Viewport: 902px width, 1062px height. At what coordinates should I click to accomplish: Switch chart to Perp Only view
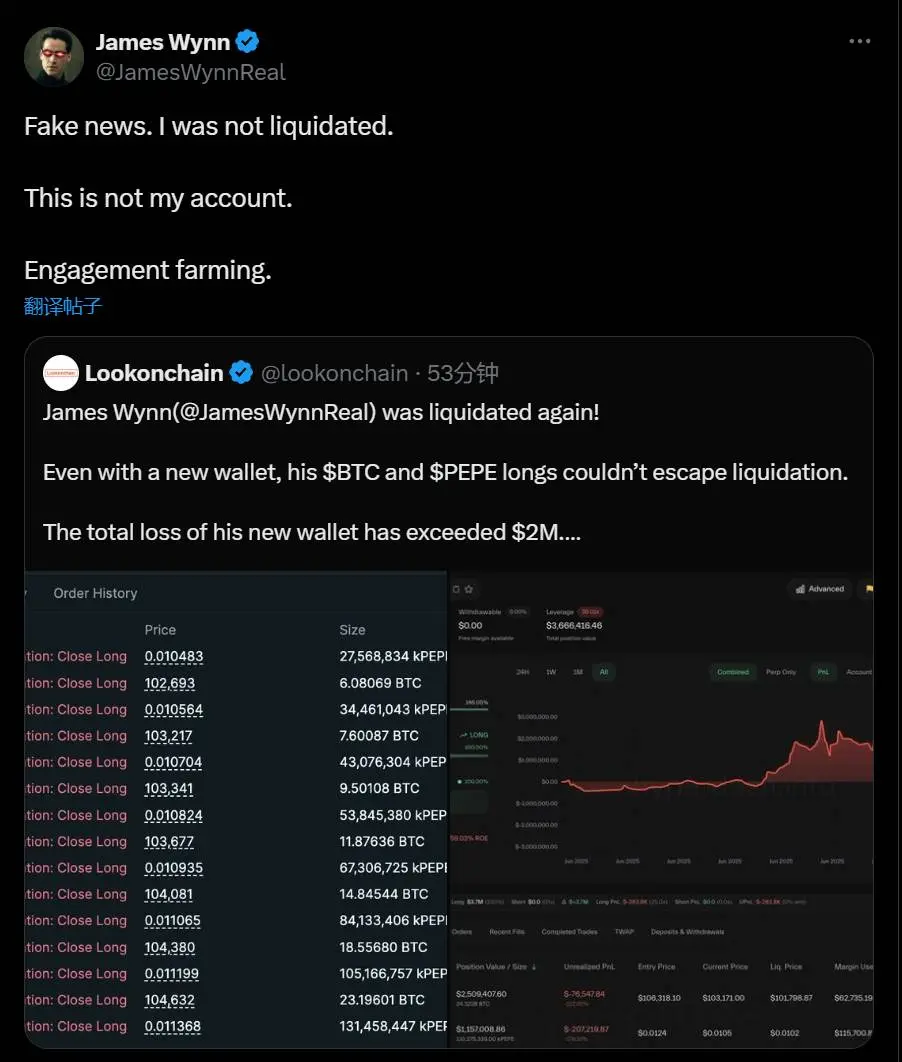[783, 672]
